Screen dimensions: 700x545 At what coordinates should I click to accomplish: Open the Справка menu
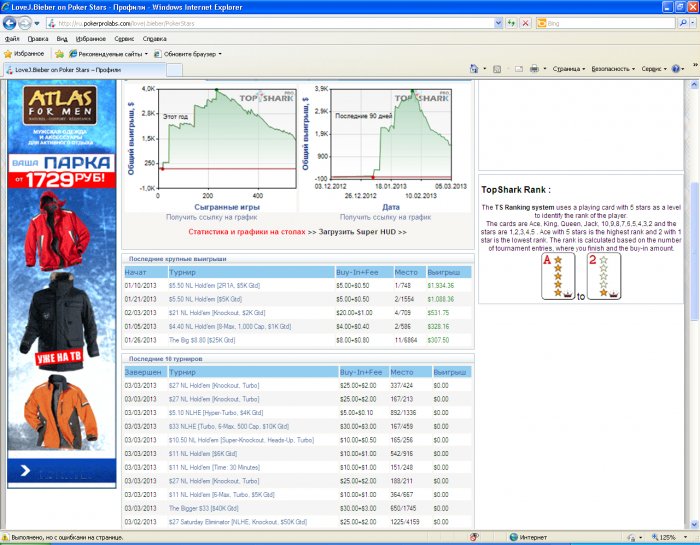(x=154, y=39)
